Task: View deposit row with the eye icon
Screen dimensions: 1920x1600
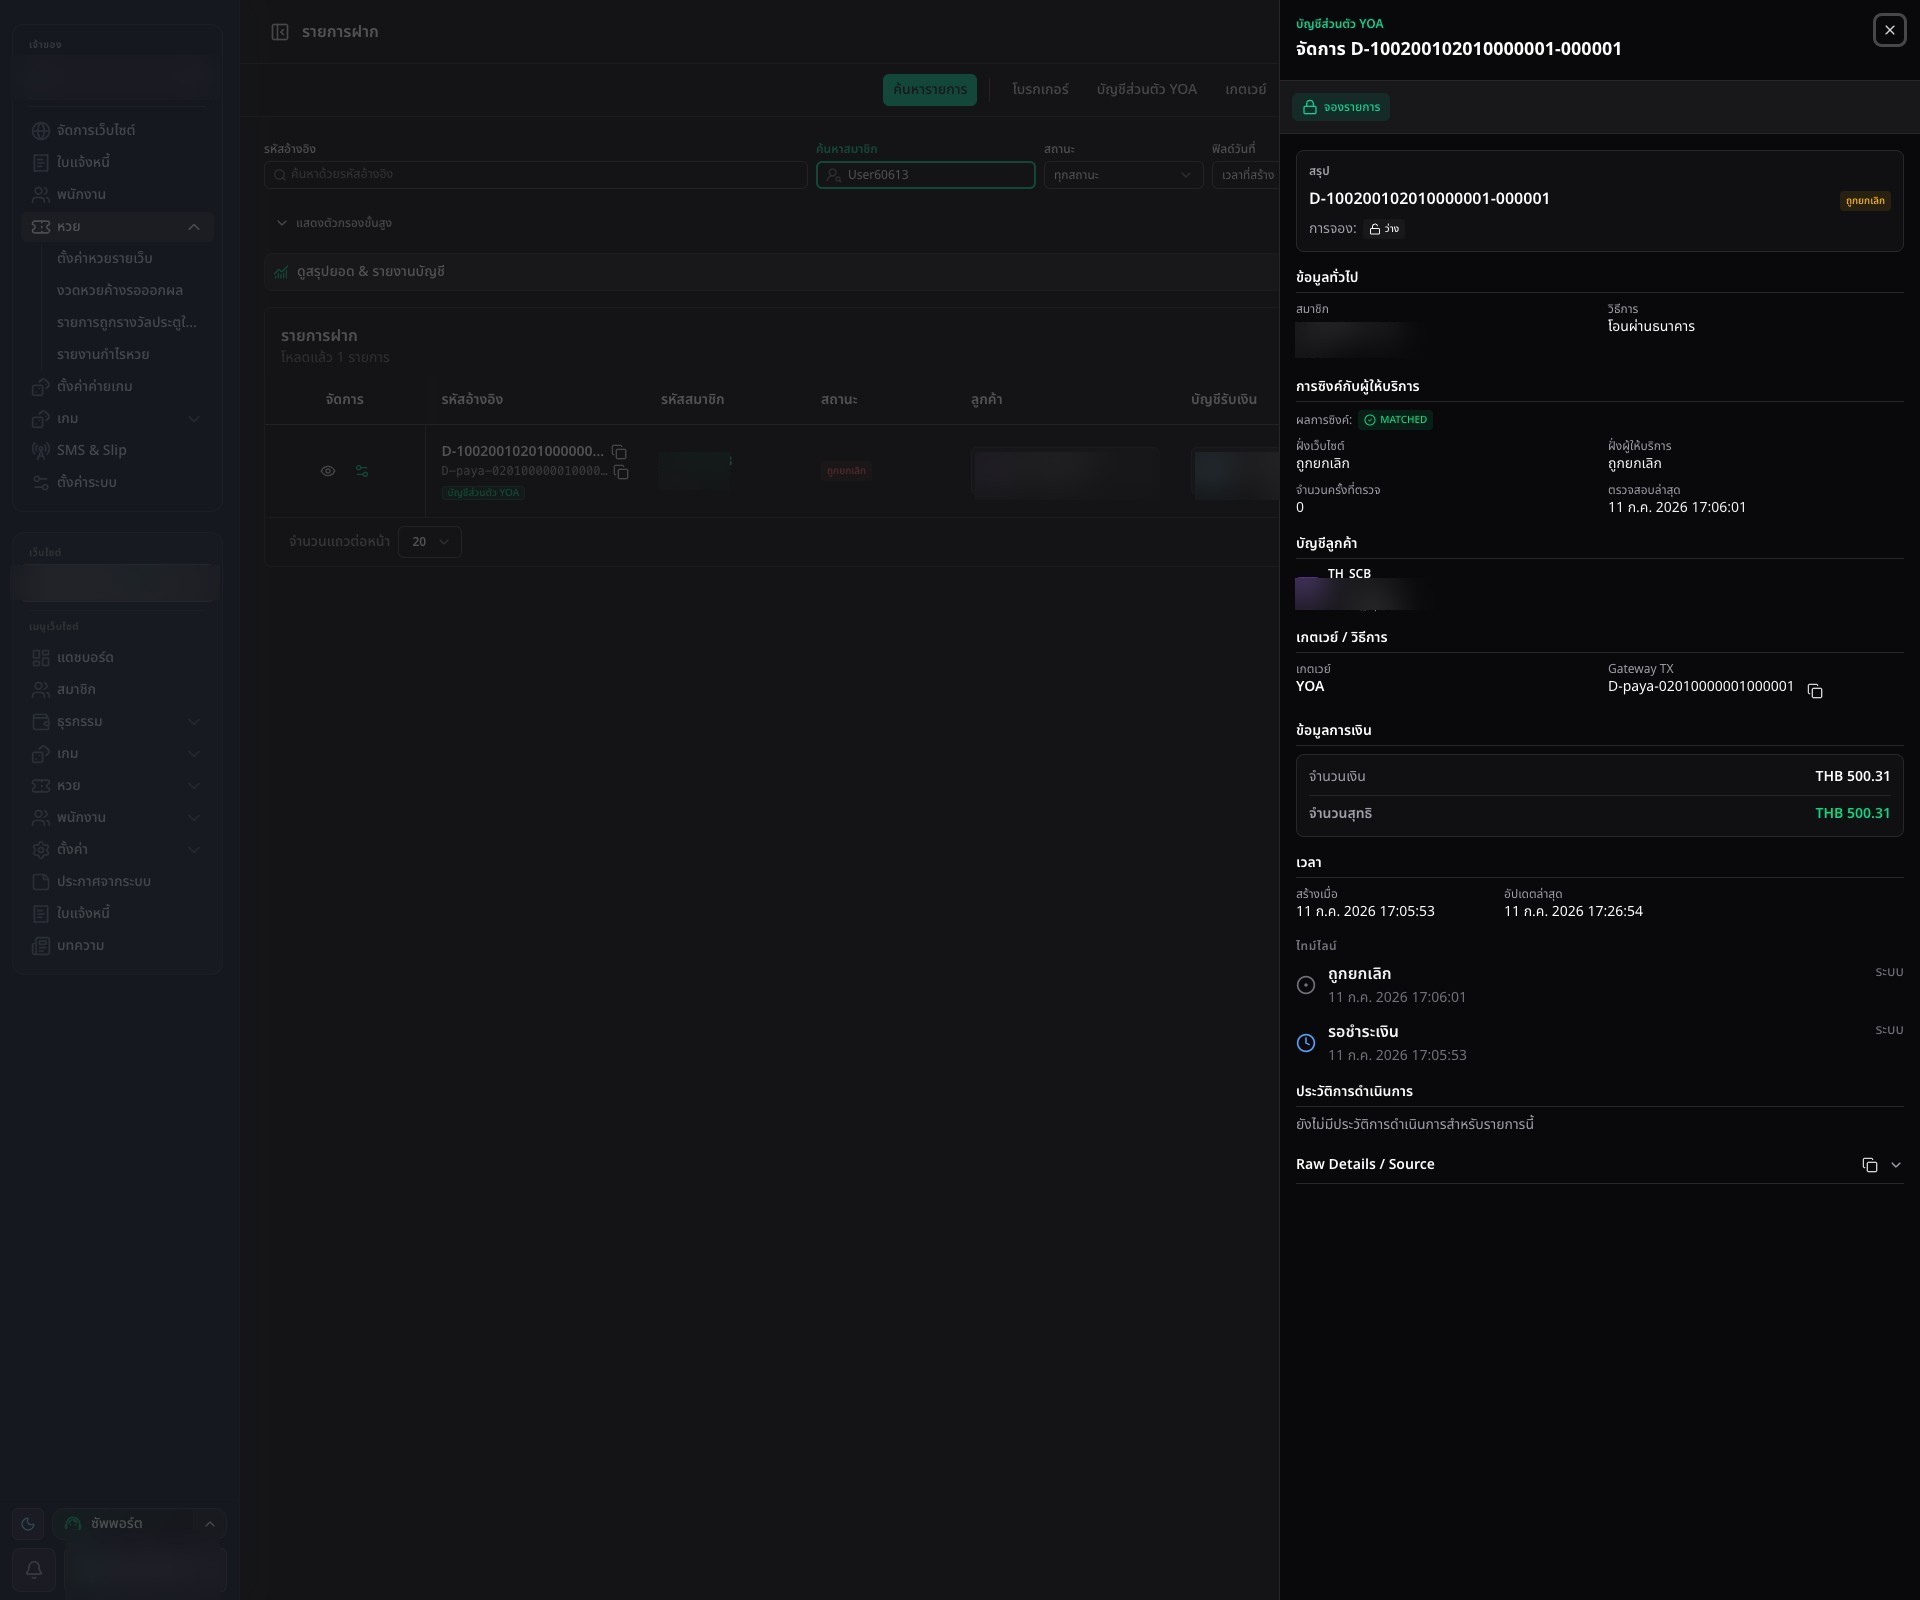Action: click(327, 471)
